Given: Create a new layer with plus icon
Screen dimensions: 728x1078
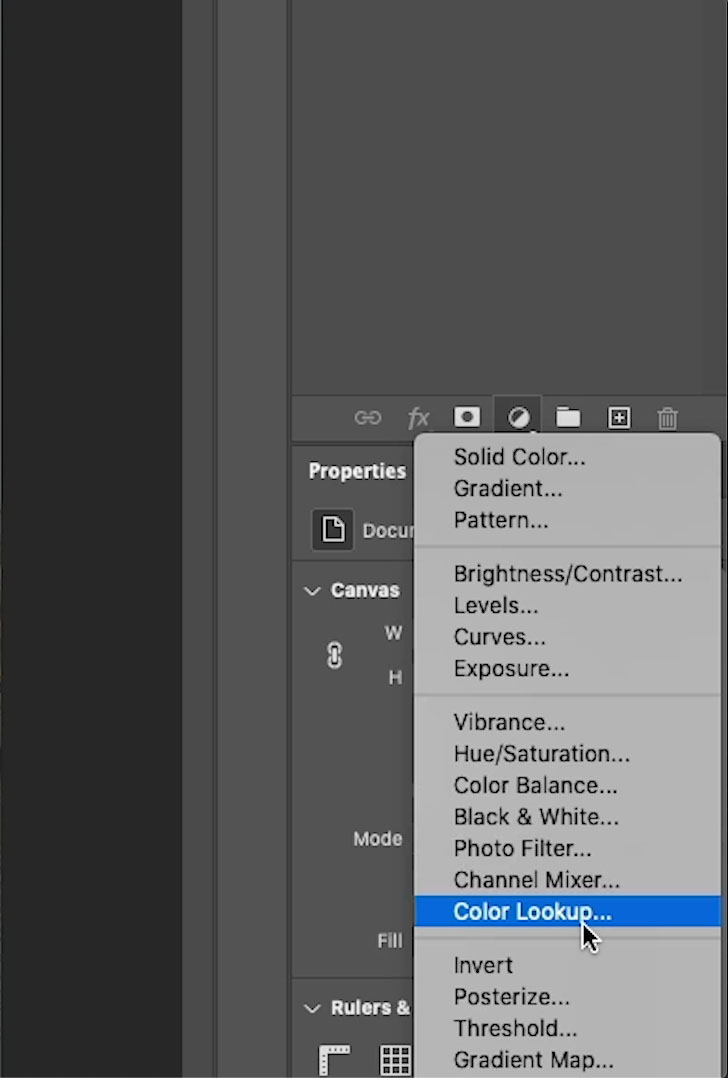Looking at the screenshot, I should (x=619, y=418).
